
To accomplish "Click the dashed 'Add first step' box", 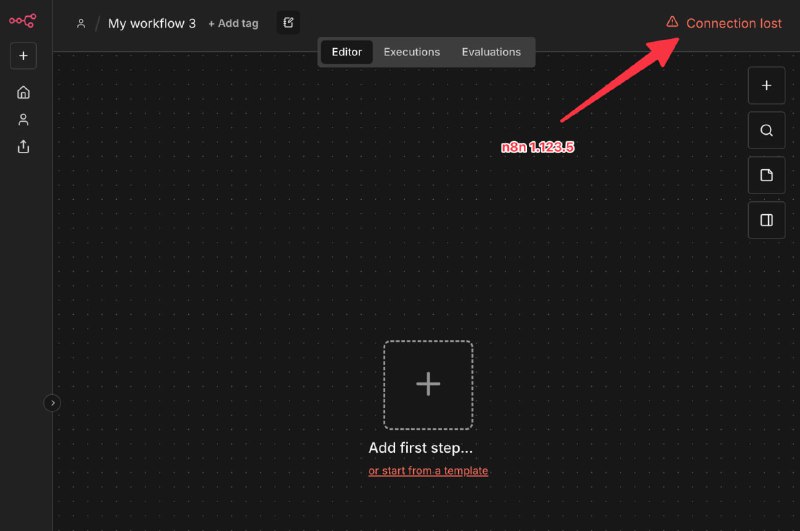I will tap(428, 385).
